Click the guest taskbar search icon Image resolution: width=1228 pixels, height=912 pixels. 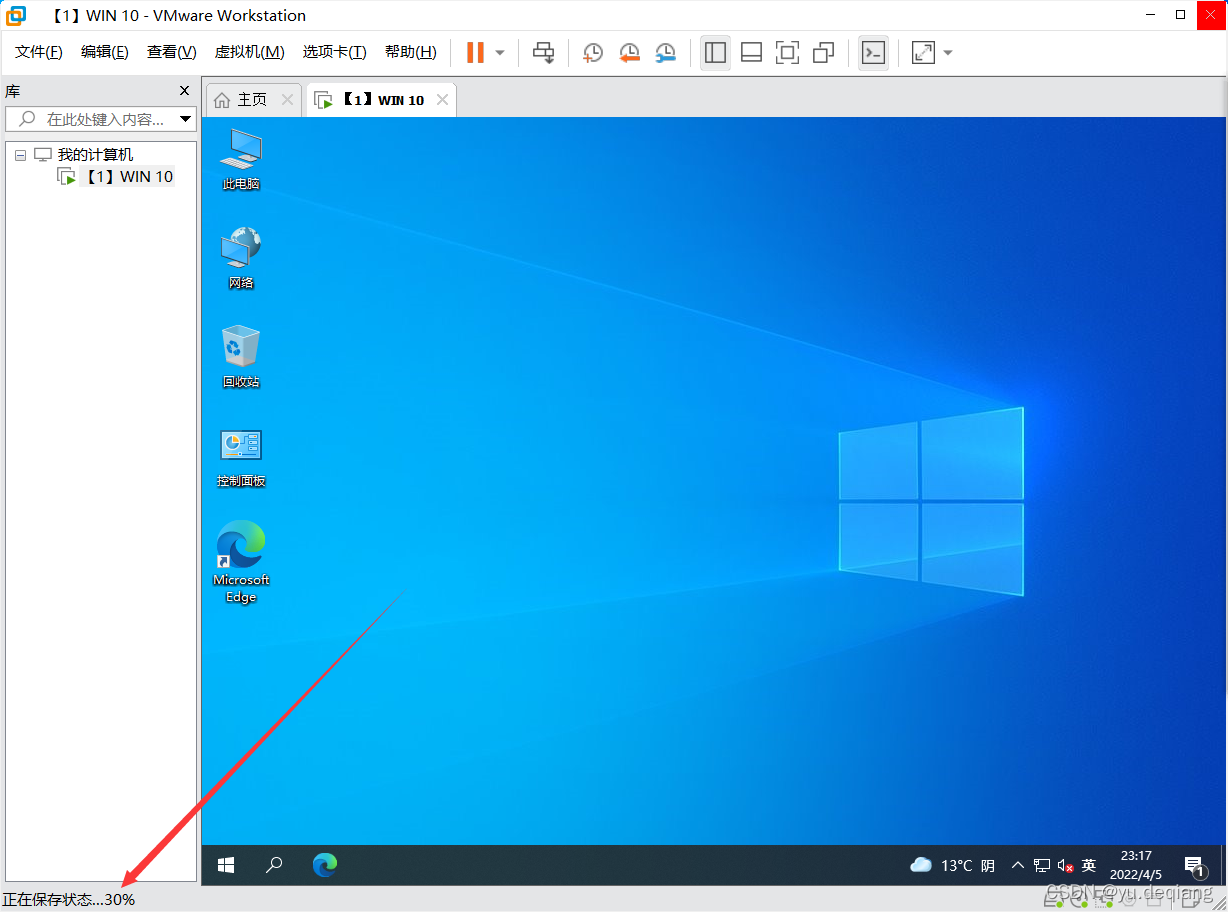click(274, 865)
